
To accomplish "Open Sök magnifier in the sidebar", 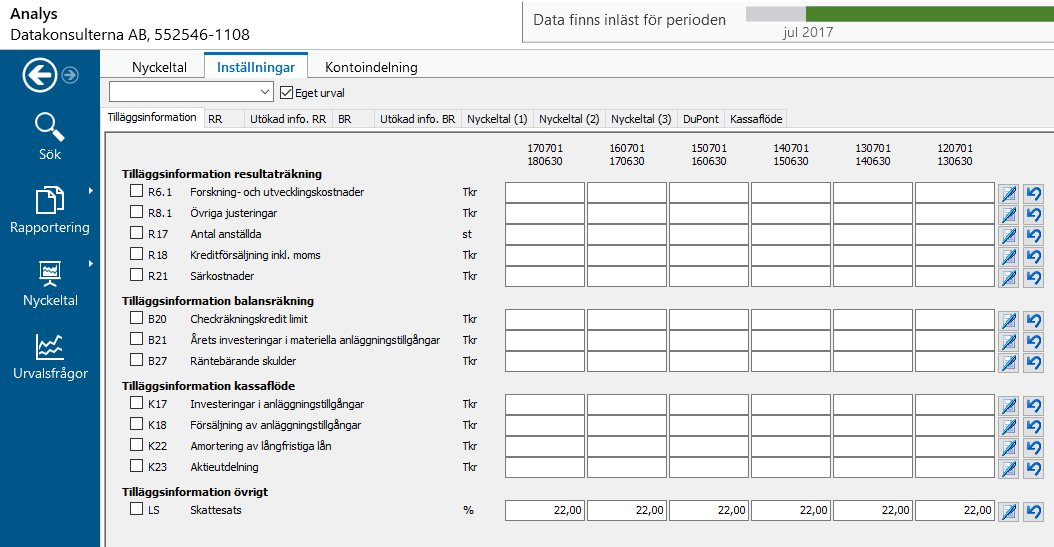I will [x=50, y=136].
